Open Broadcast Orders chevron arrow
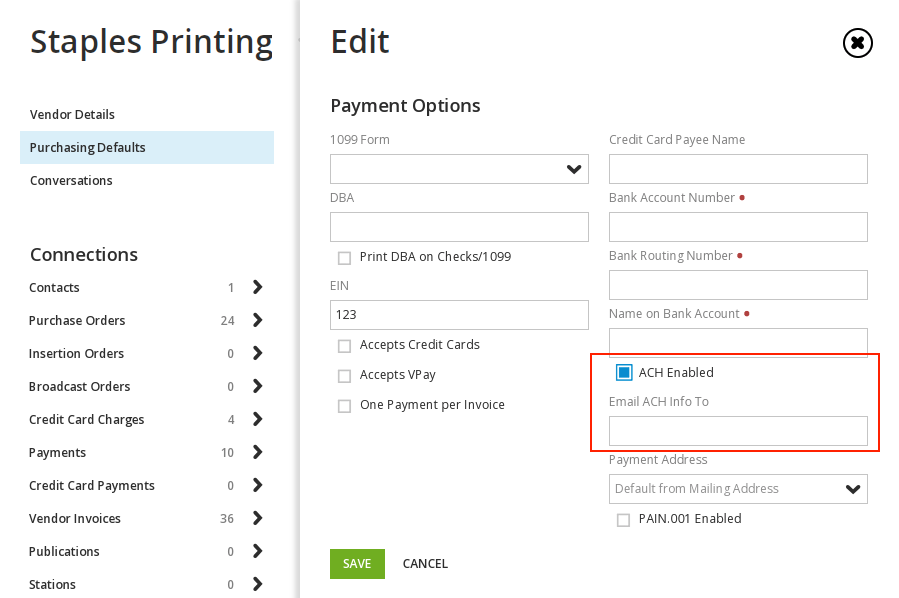 (x=257, y=386)
